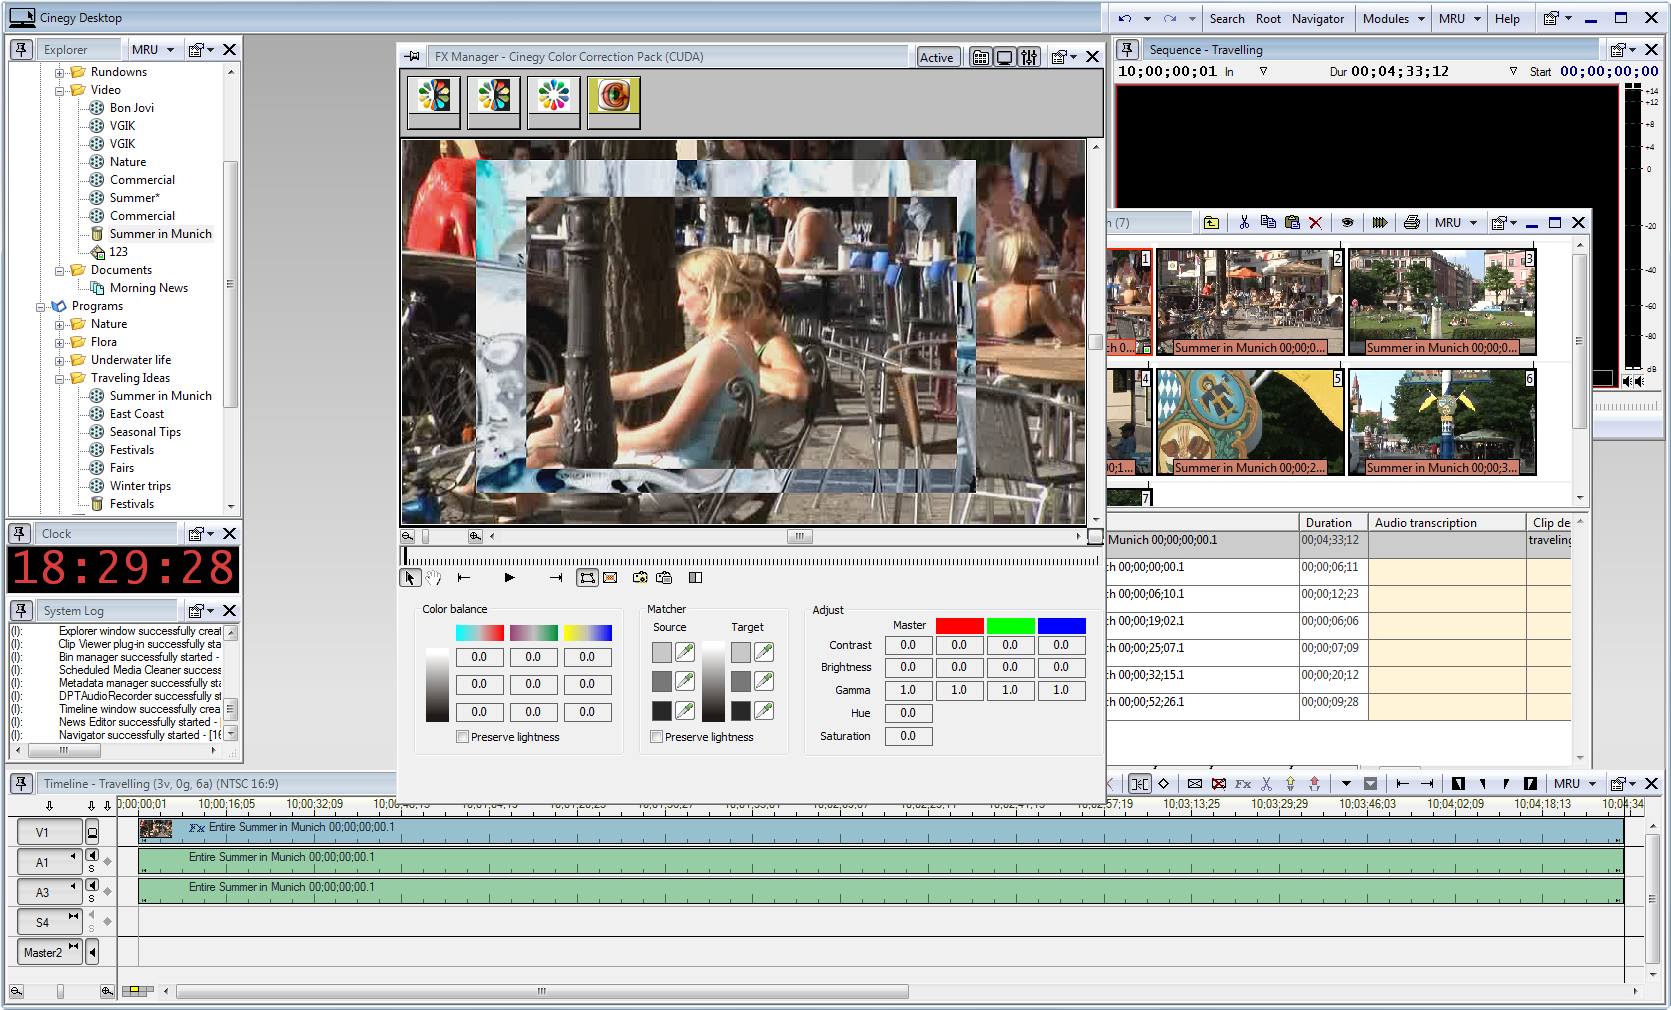Select the Bon Jovi sequence in Explorer

click(x=131, y=108)
